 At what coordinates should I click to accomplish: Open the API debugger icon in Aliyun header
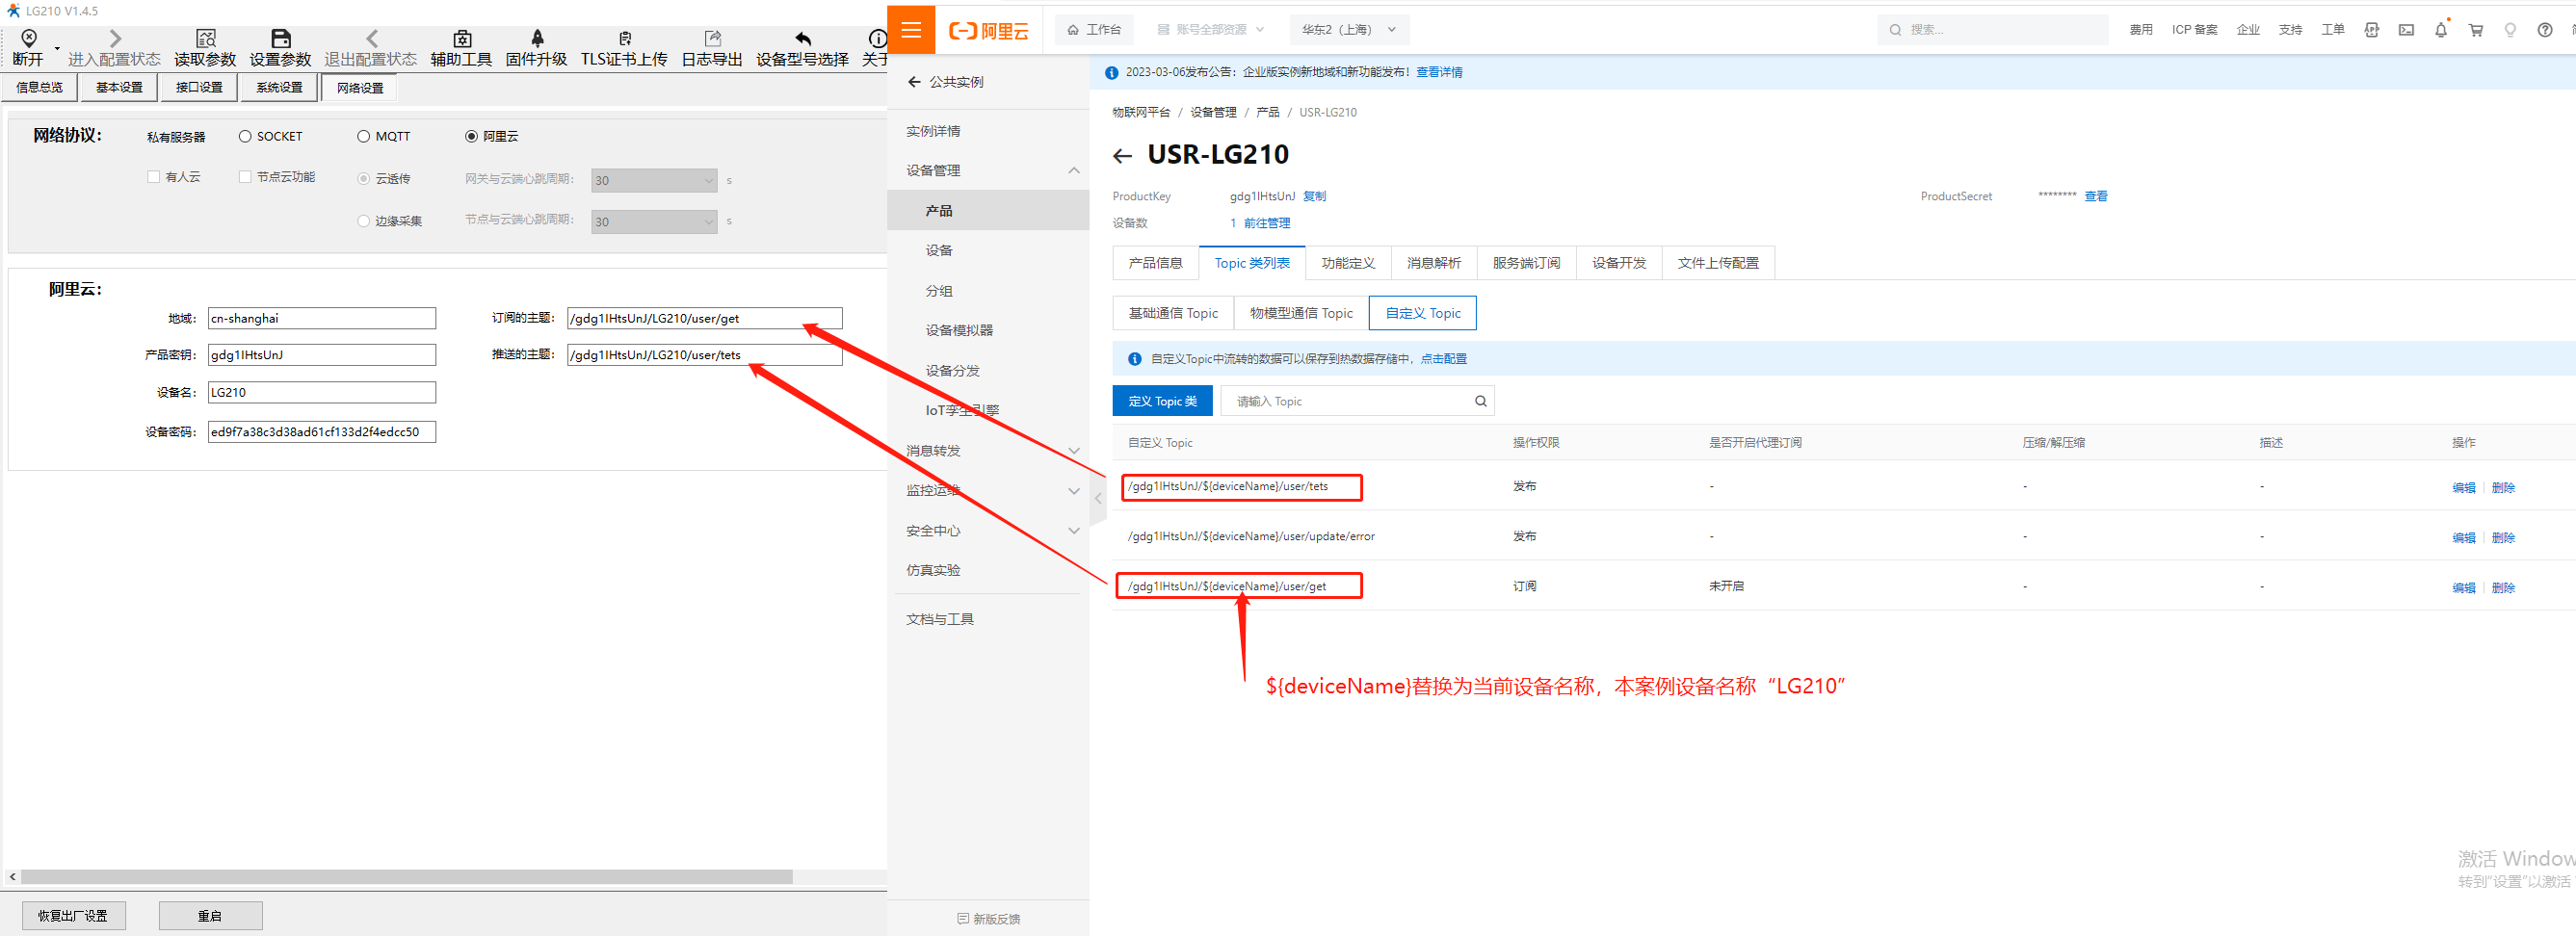[2371, 30]
